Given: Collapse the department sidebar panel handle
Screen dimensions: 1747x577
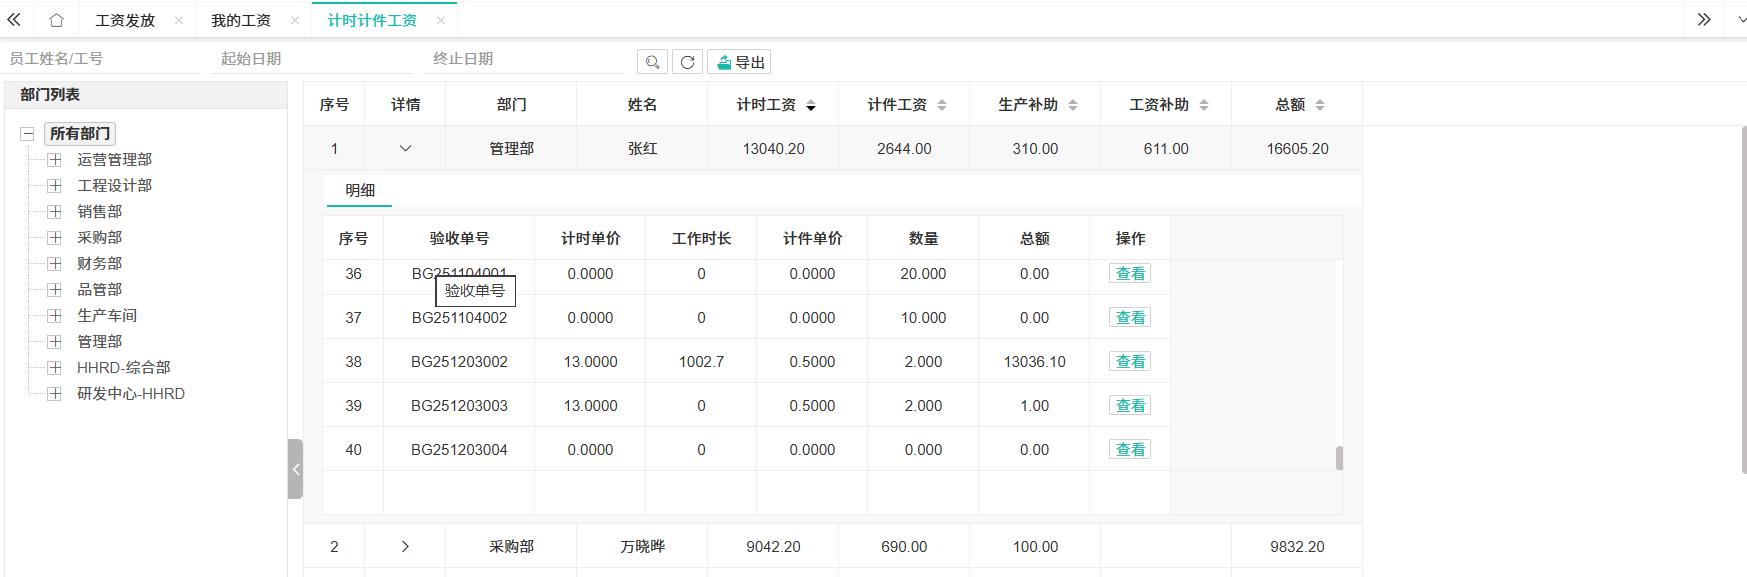Looking at the screenshot, I should [295, 469].
